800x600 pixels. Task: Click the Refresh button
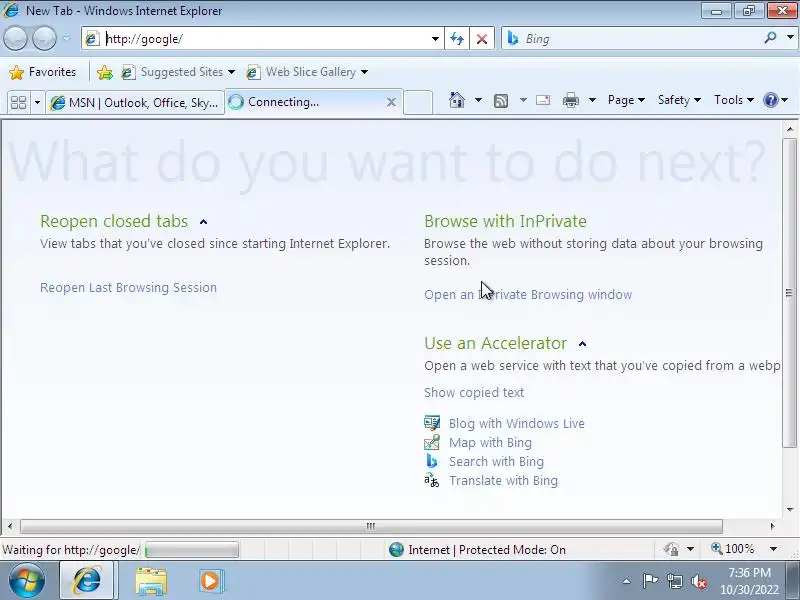[x=457, y=39]
